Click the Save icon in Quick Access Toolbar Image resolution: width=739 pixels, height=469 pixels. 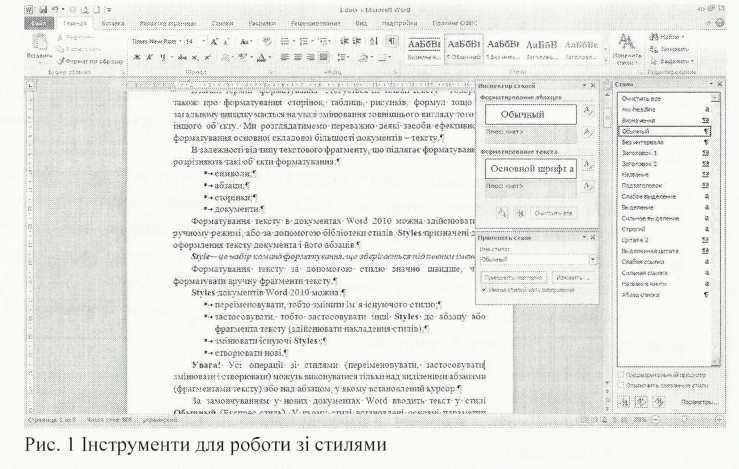pos(44,9)
